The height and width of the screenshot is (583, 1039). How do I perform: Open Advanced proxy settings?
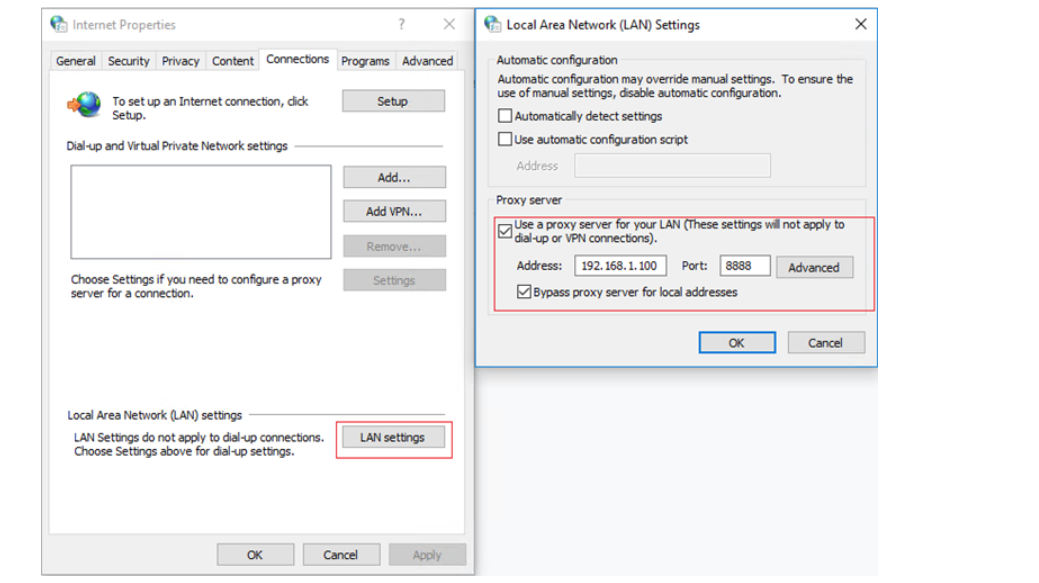pos(813,267)
